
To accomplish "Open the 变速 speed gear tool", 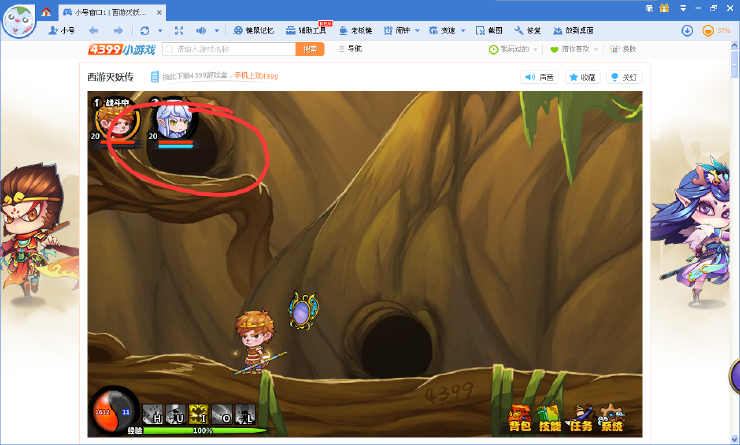I will point(442,30).
